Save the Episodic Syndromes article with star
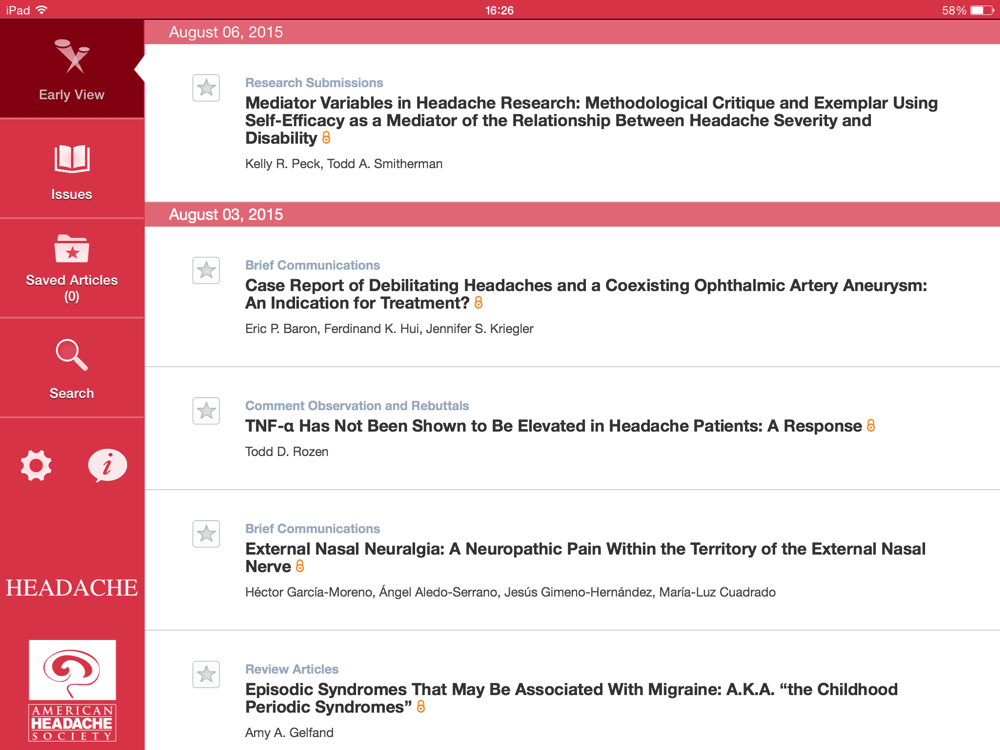 point(206,674)
